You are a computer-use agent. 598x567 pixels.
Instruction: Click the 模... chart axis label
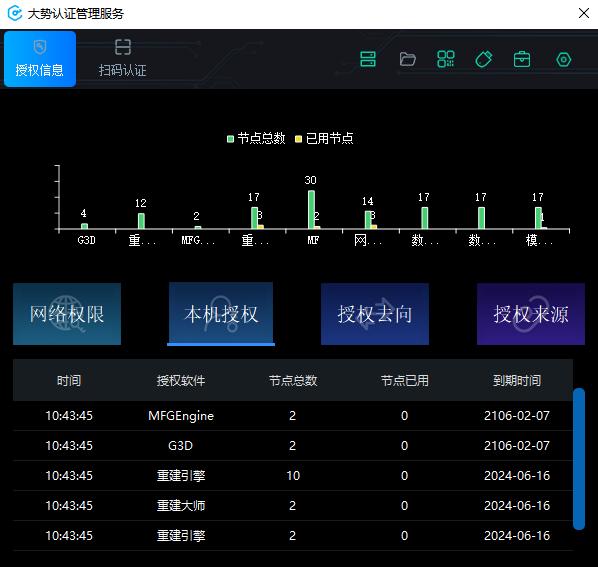coord(538,240)
